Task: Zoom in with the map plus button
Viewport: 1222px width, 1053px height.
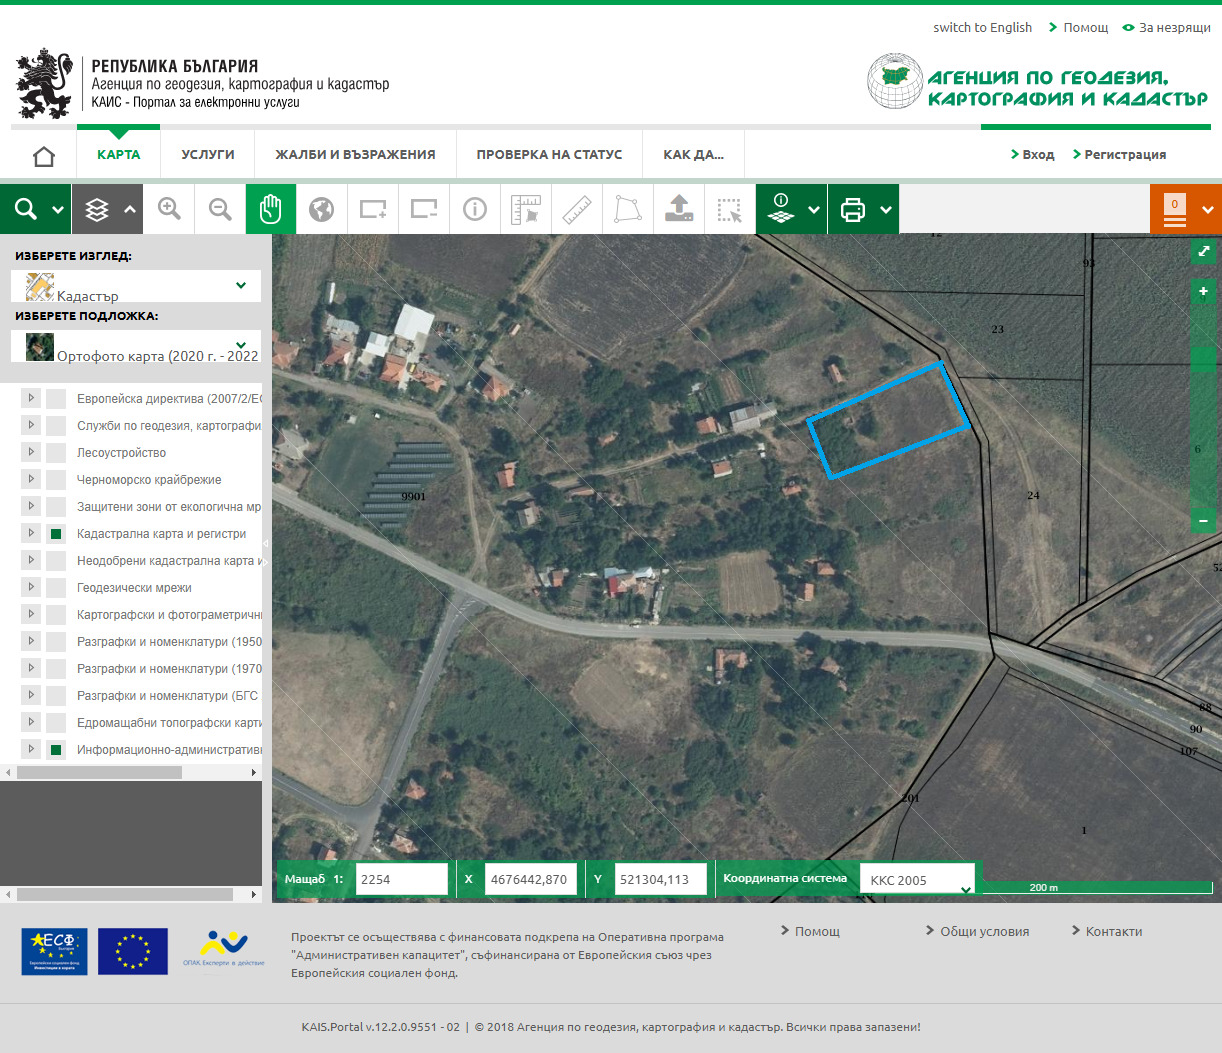Action: pyautogui.click(x=1203, y=292)
